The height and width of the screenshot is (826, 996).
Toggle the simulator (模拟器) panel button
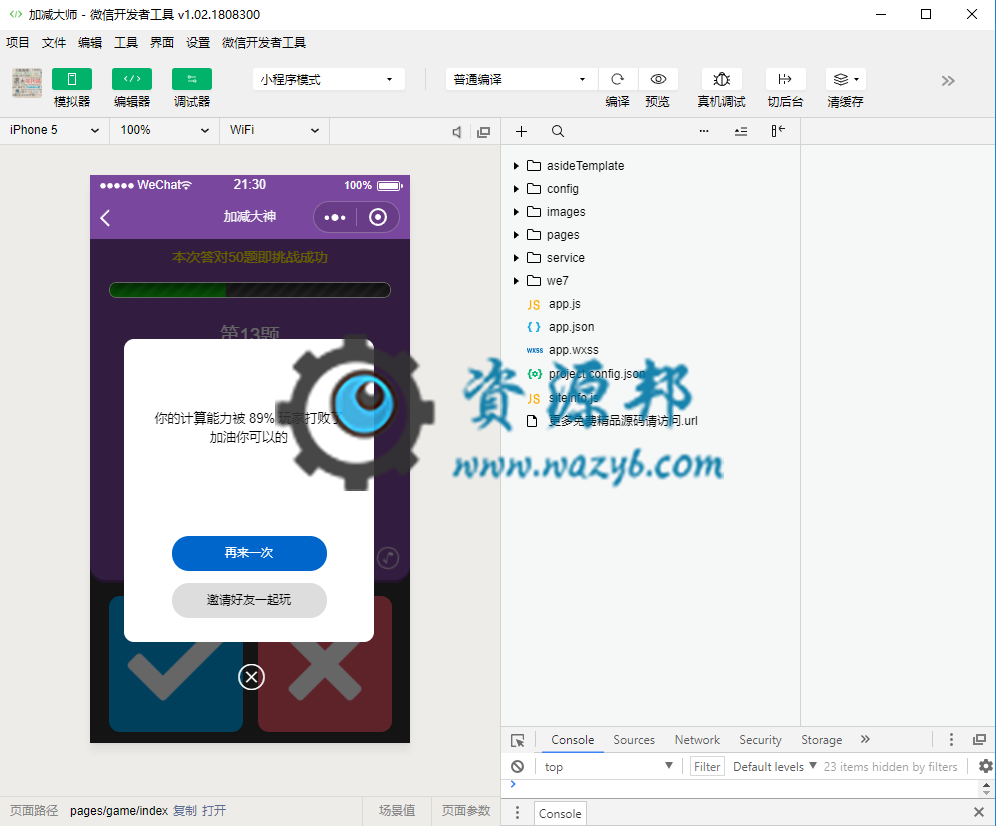pos(72,79)
